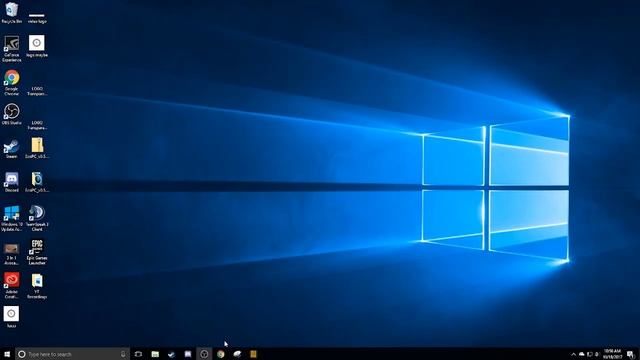This screenshot has height=360, width=640.
Task: Select the YT Recordings folder icon
Action: [37, 286]
